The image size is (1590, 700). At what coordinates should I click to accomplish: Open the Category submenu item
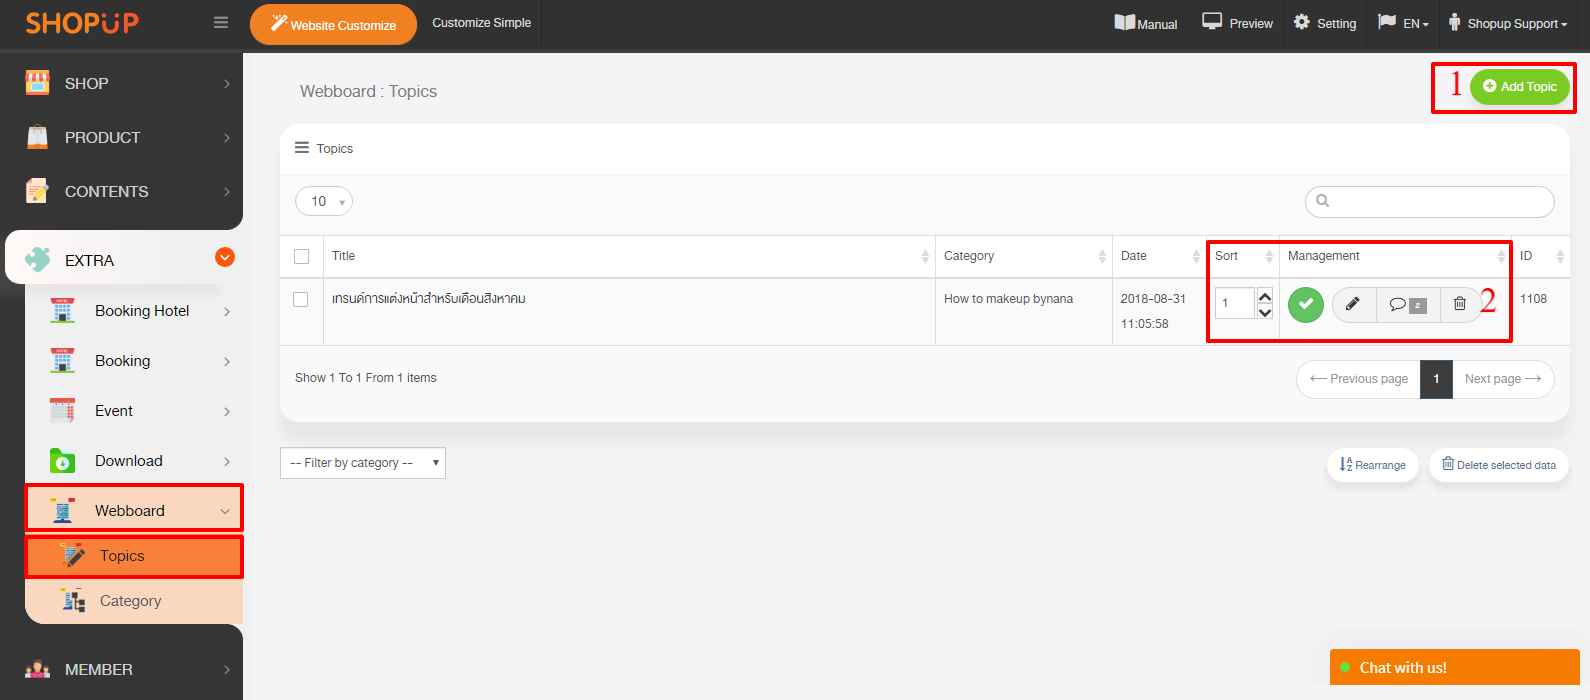pyautogui.click(x=134, y=601)
